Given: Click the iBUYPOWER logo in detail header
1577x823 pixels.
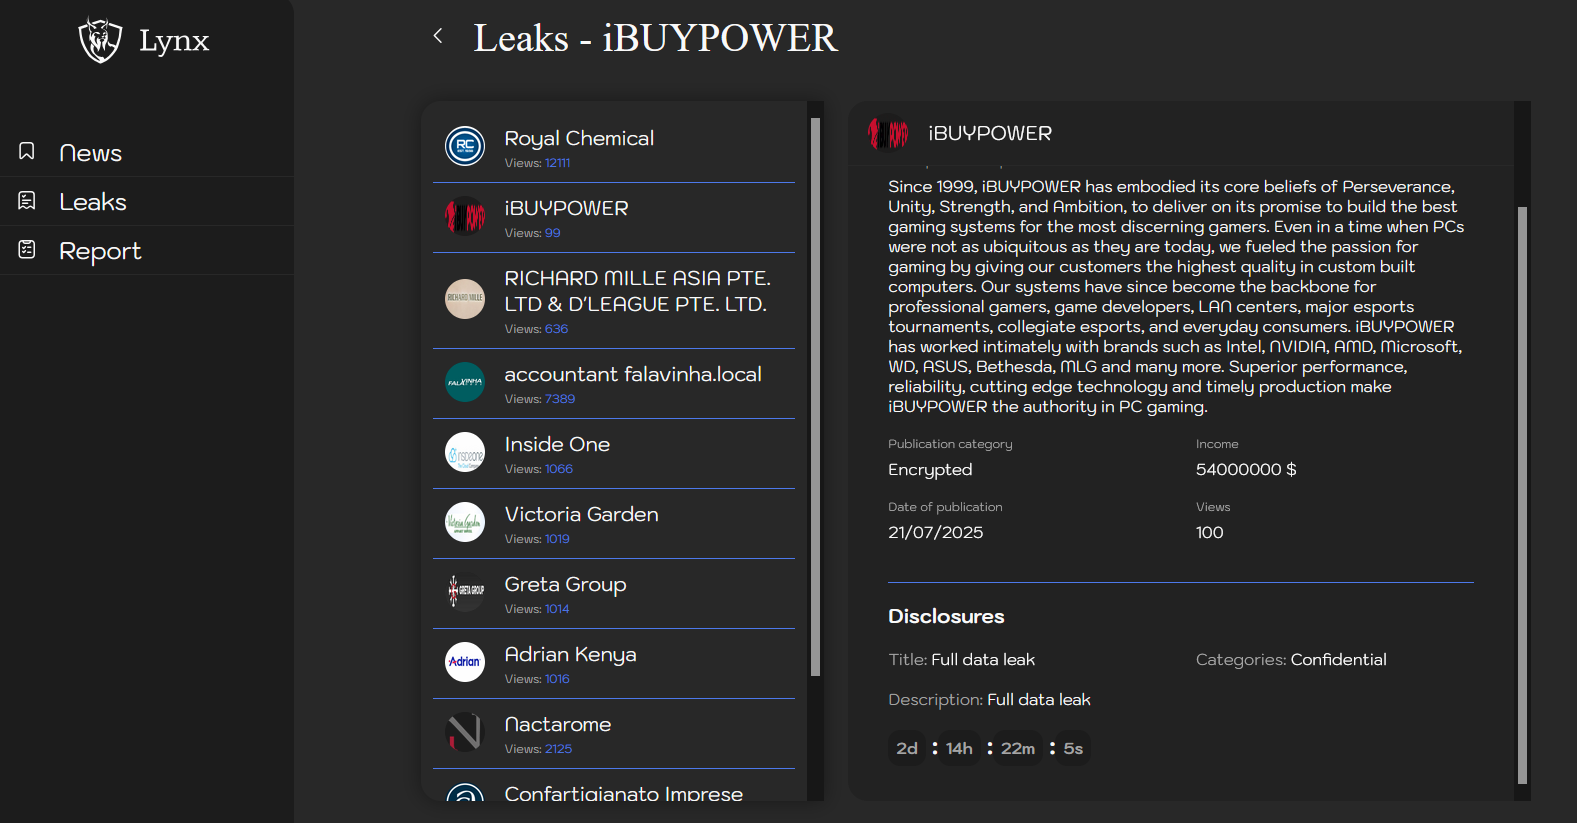Looking at the screenshot, I should [x=888, y=133].
